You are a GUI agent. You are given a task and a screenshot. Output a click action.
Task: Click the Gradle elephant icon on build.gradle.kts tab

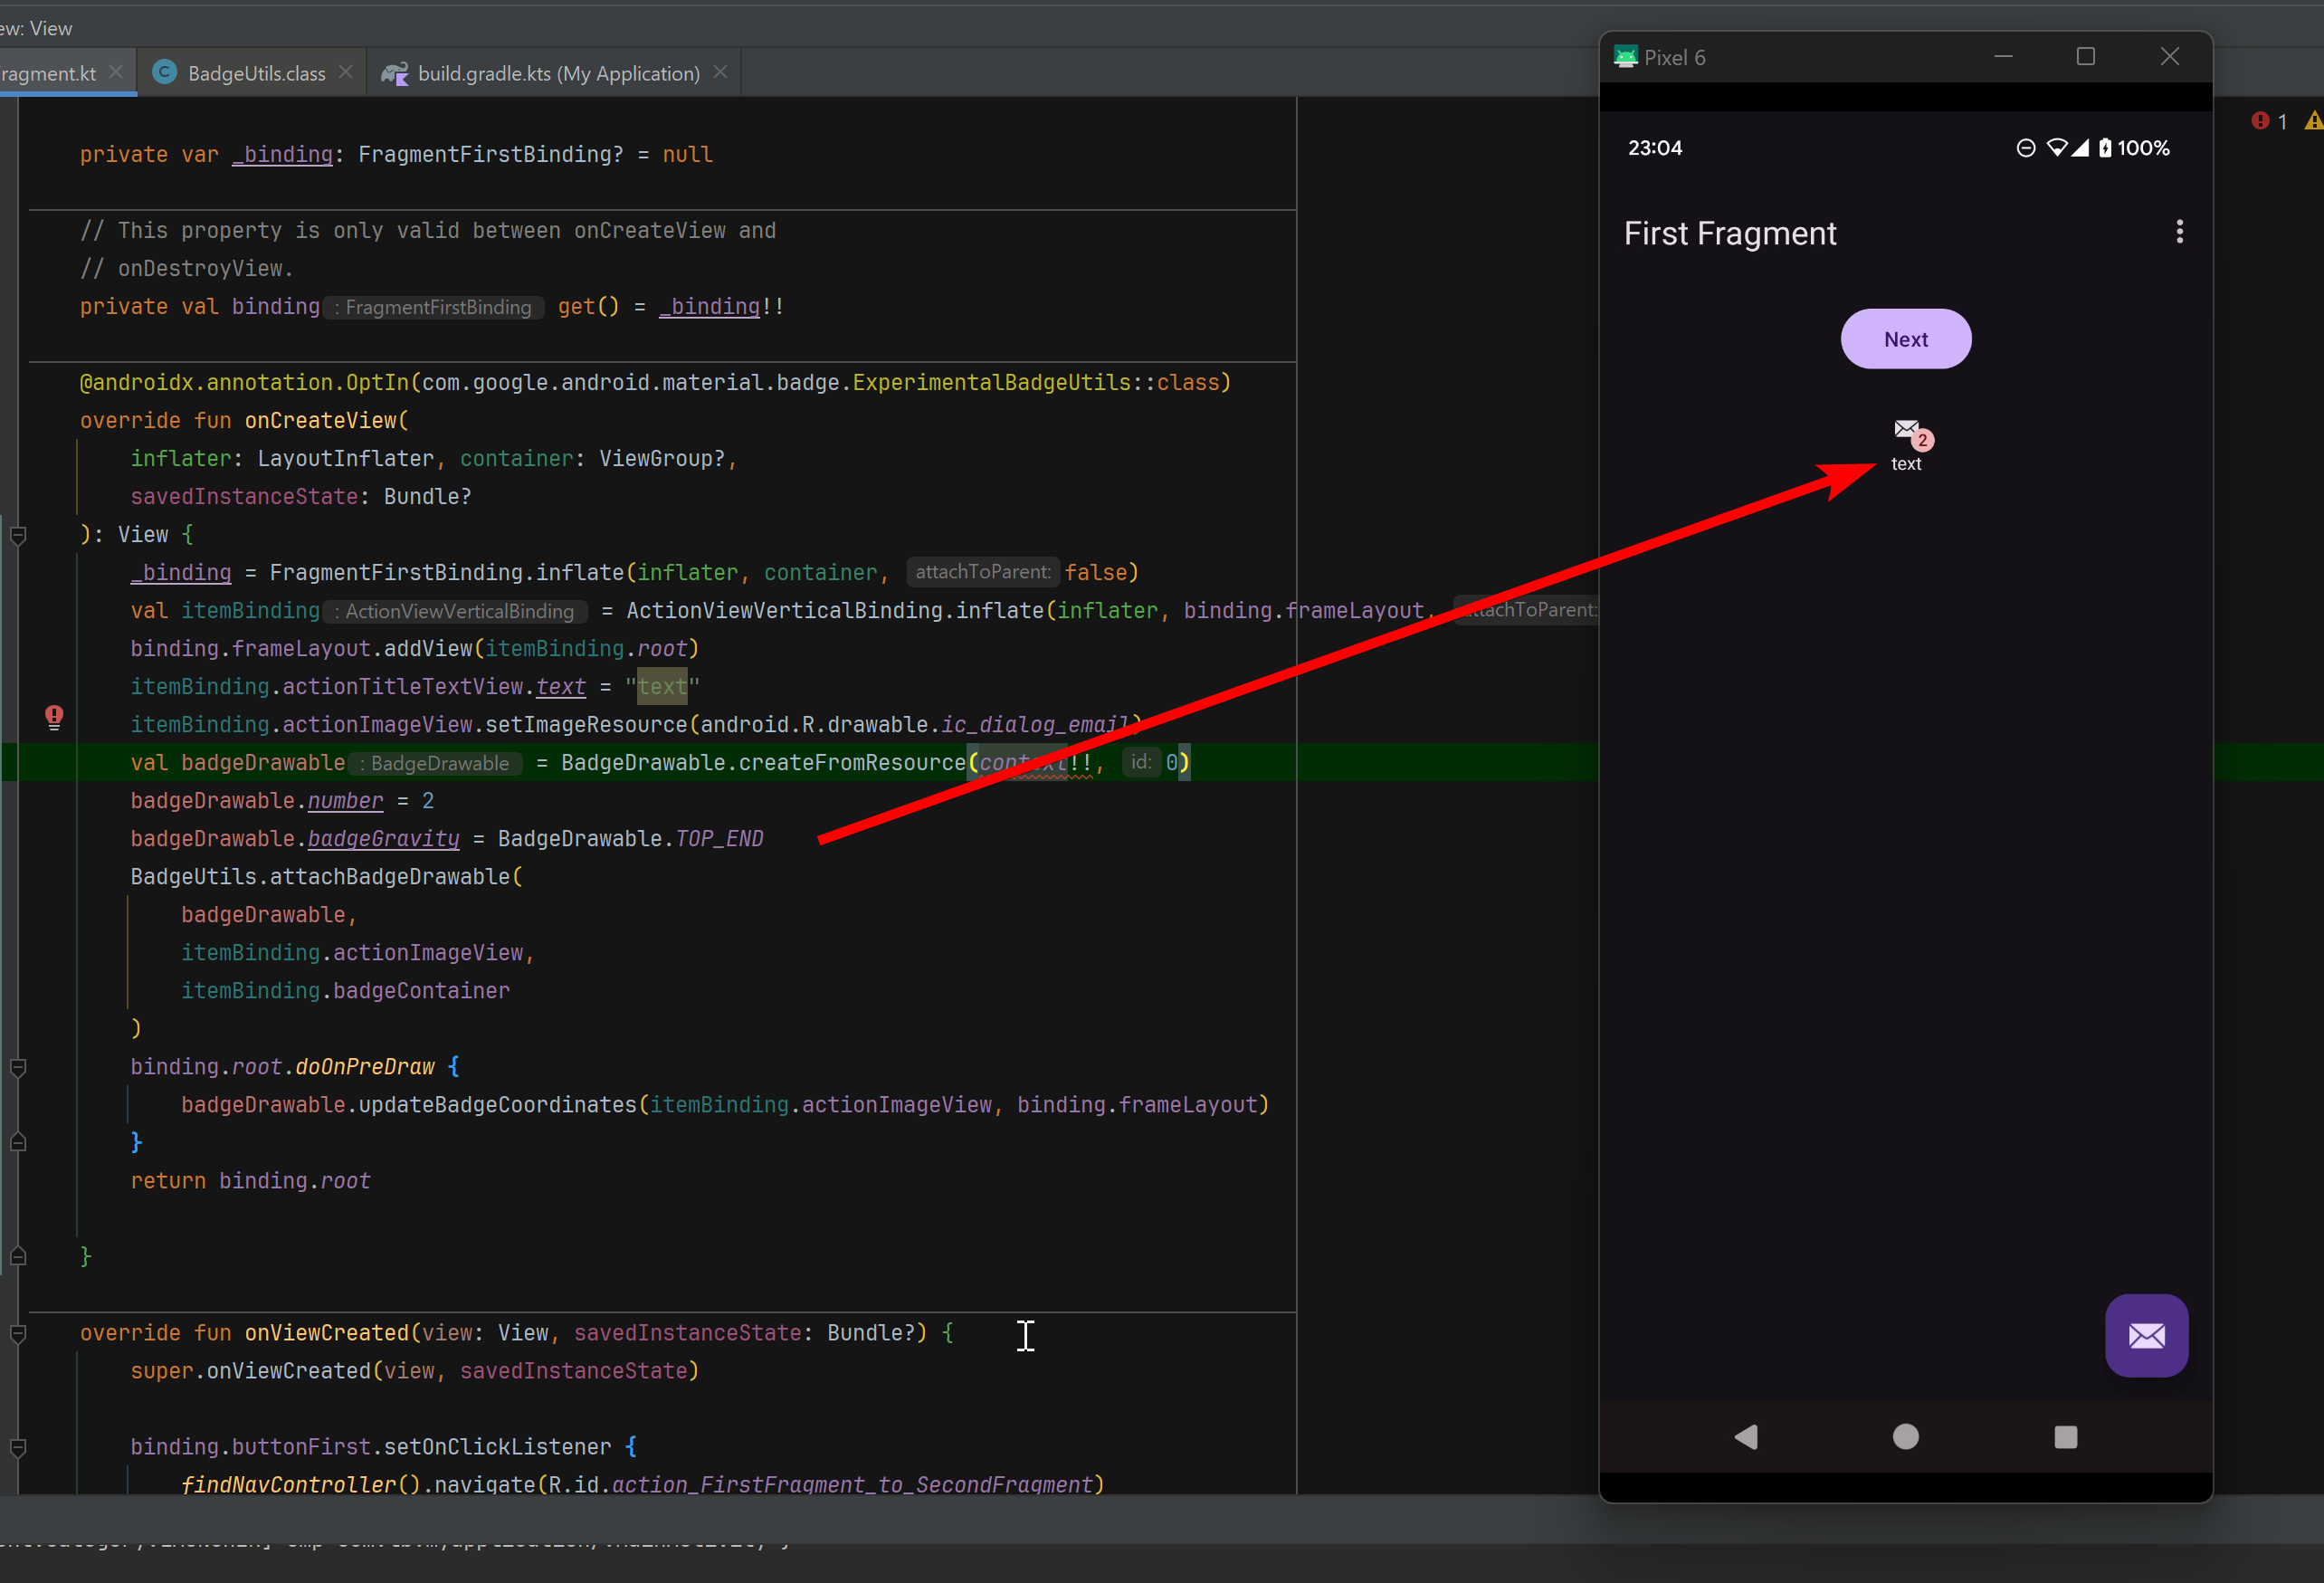(x=395, y=72)
